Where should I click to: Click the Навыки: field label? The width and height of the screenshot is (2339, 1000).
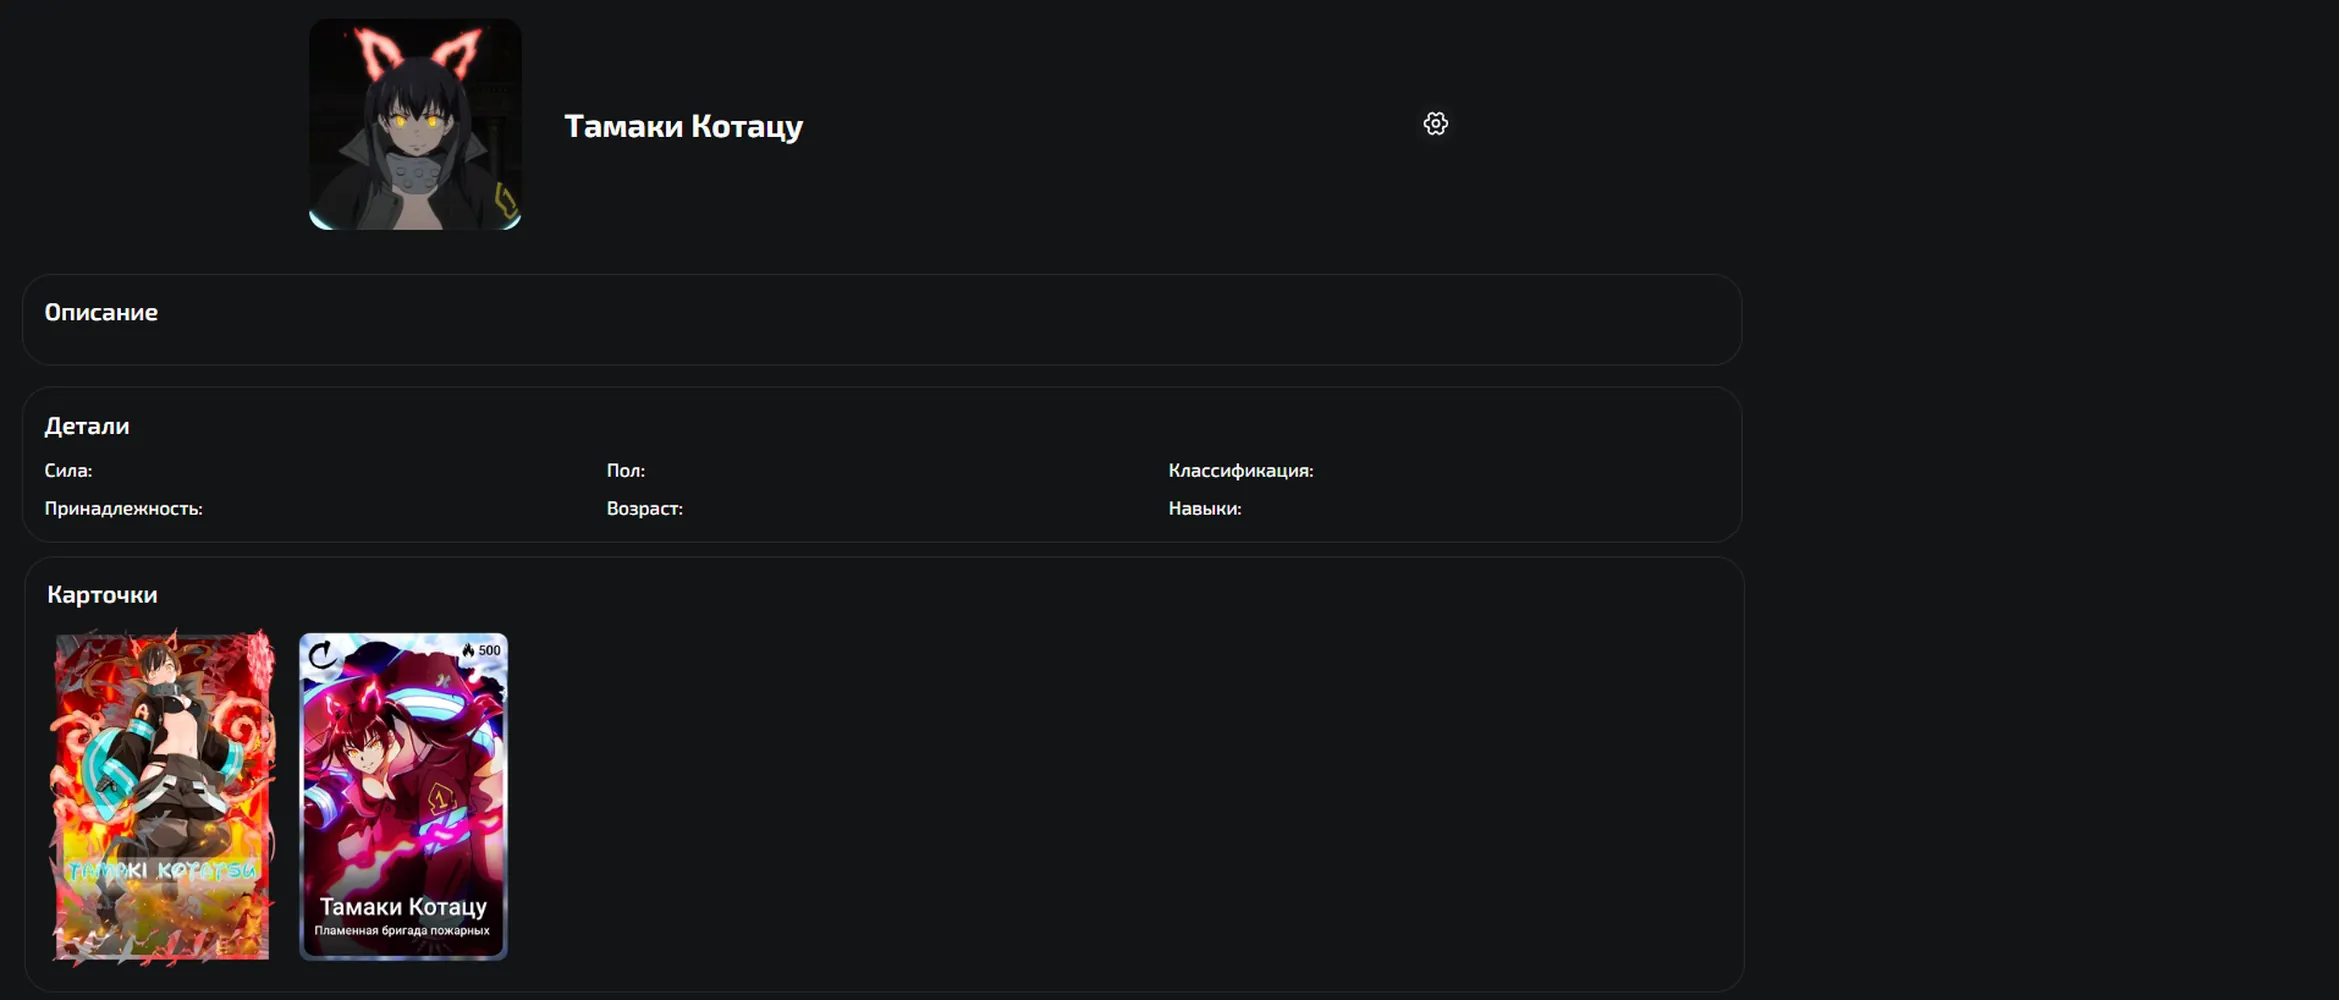click(1205, 509)
